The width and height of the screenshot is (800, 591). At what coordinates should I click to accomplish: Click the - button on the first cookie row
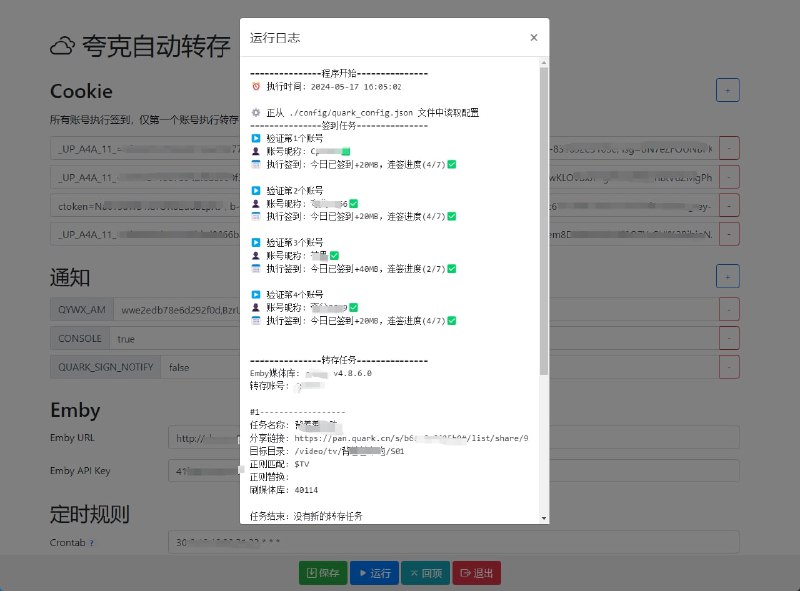pos(728,146)
